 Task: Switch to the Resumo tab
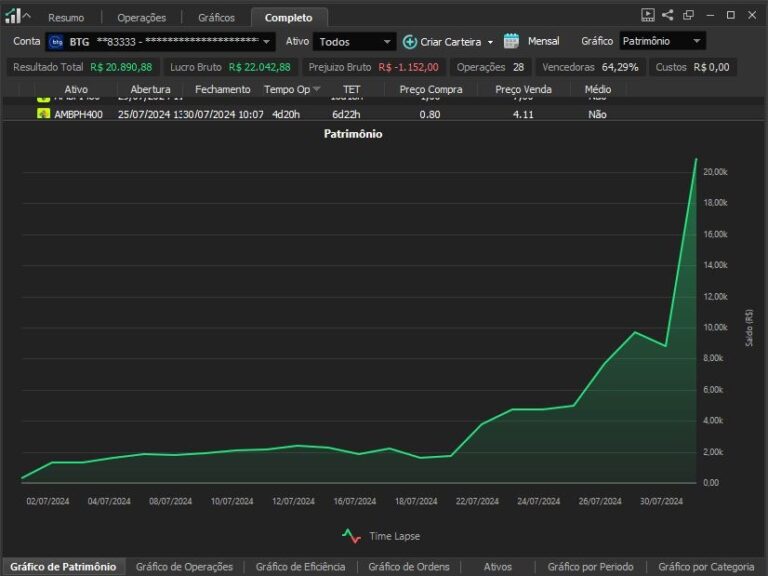[66, 18]
